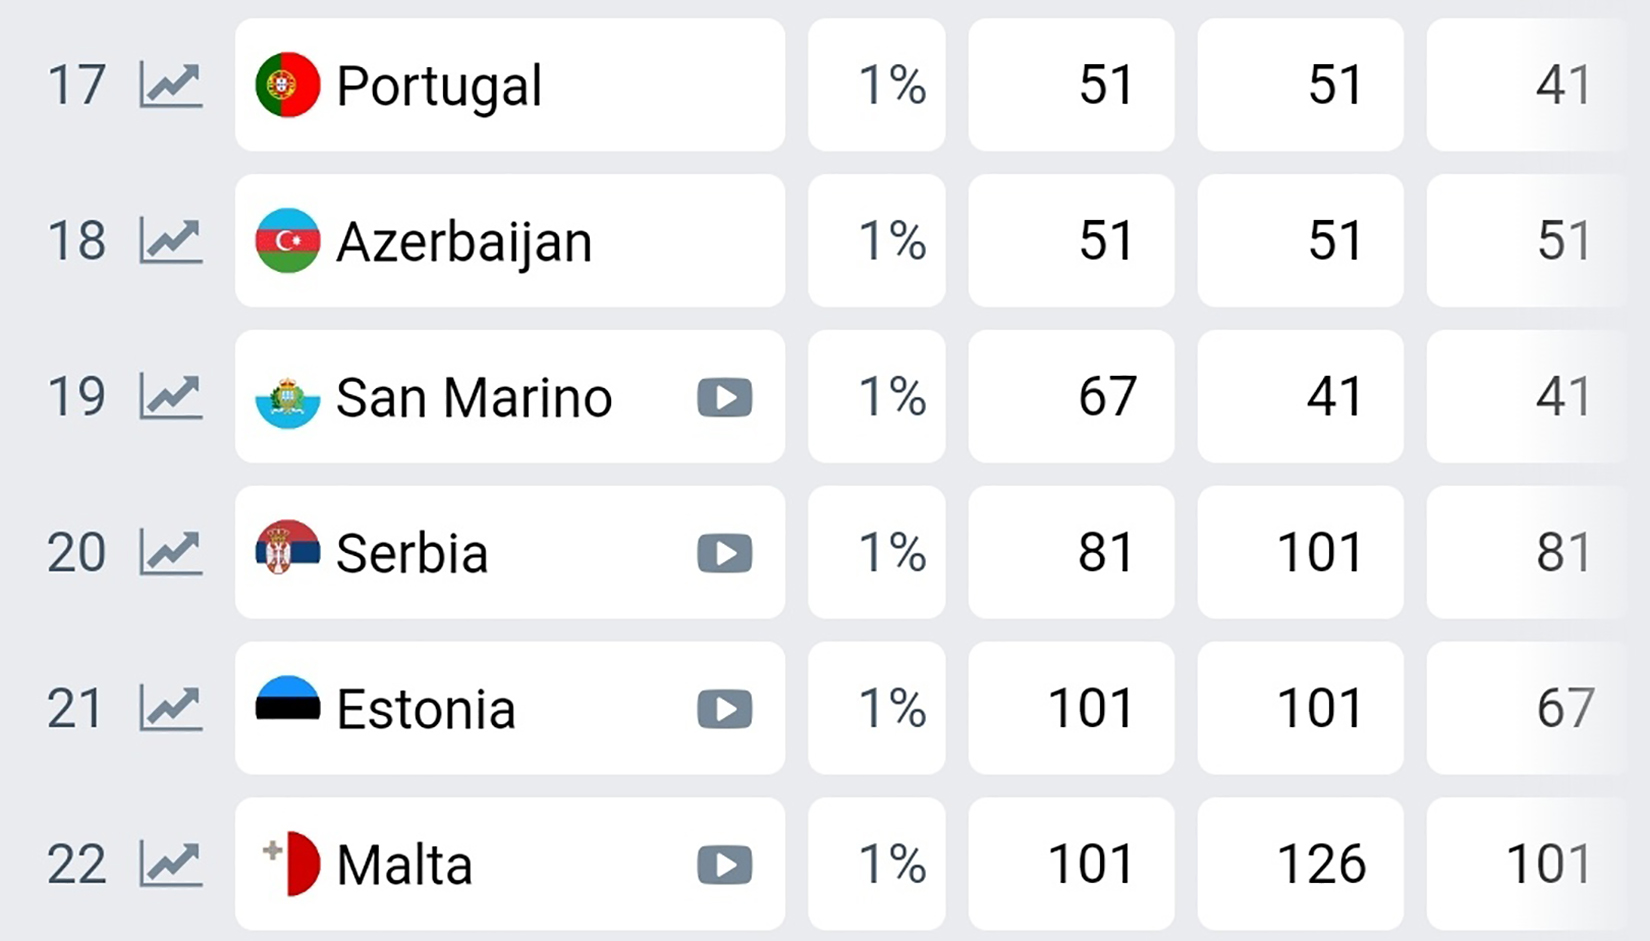This screenshot has width=1650, height=941.
Task: Click the odds value 67 for San Marino
Action: click(1071, 396)
